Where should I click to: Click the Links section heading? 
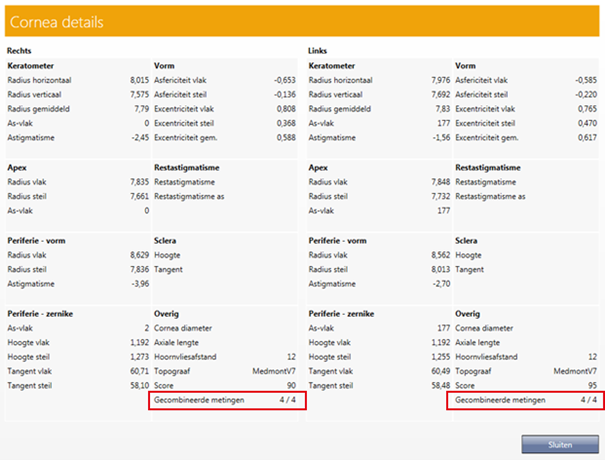coord(318,49)
